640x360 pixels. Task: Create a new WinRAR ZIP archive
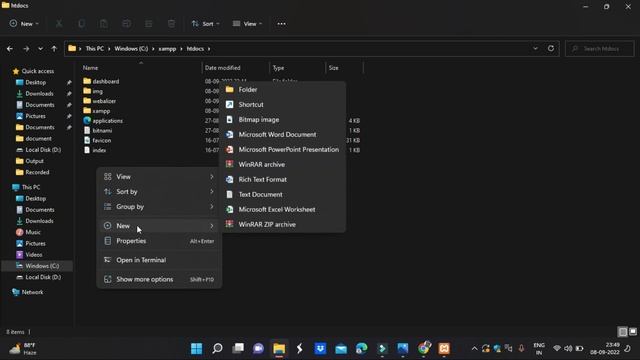pos(283,224)
